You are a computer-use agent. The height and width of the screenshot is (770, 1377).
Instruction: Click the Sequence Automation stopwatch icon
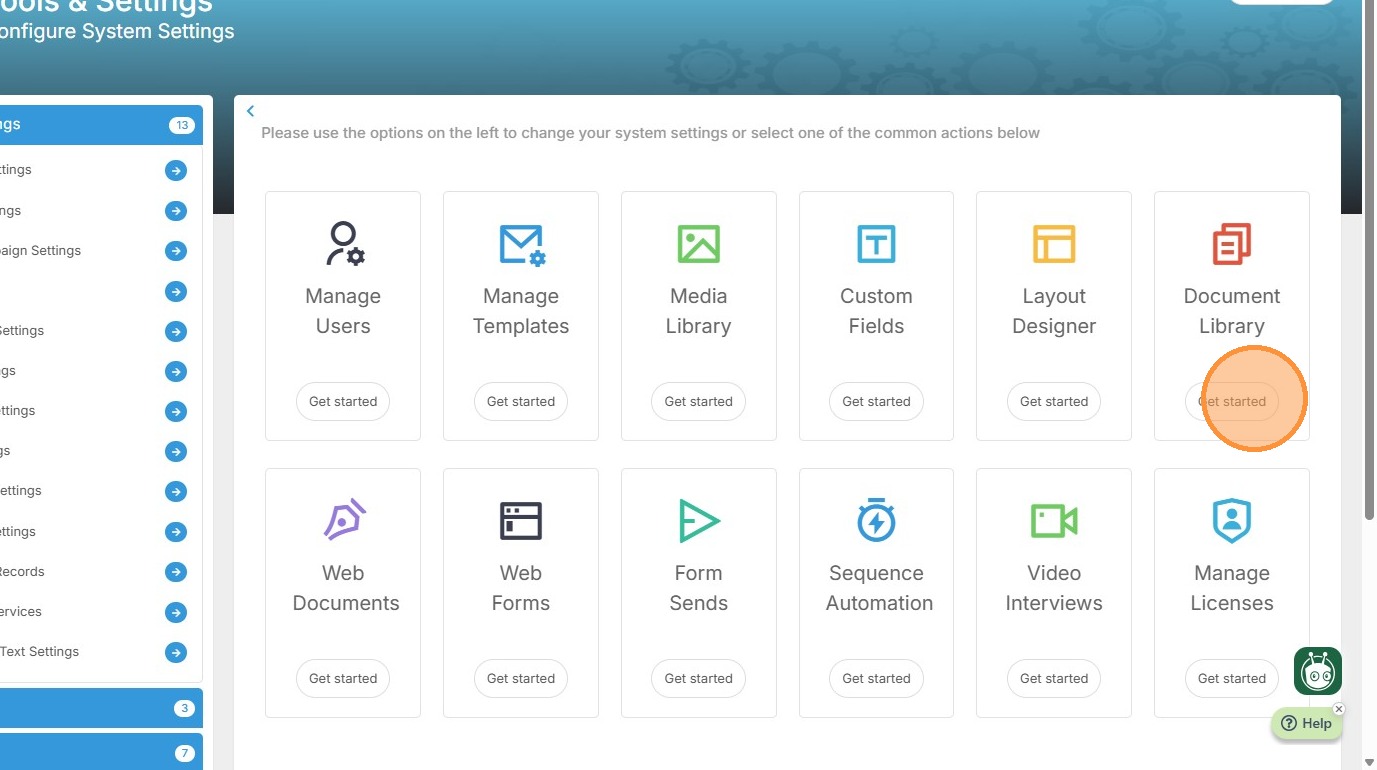pyautogui.click(x=876, y=520)
